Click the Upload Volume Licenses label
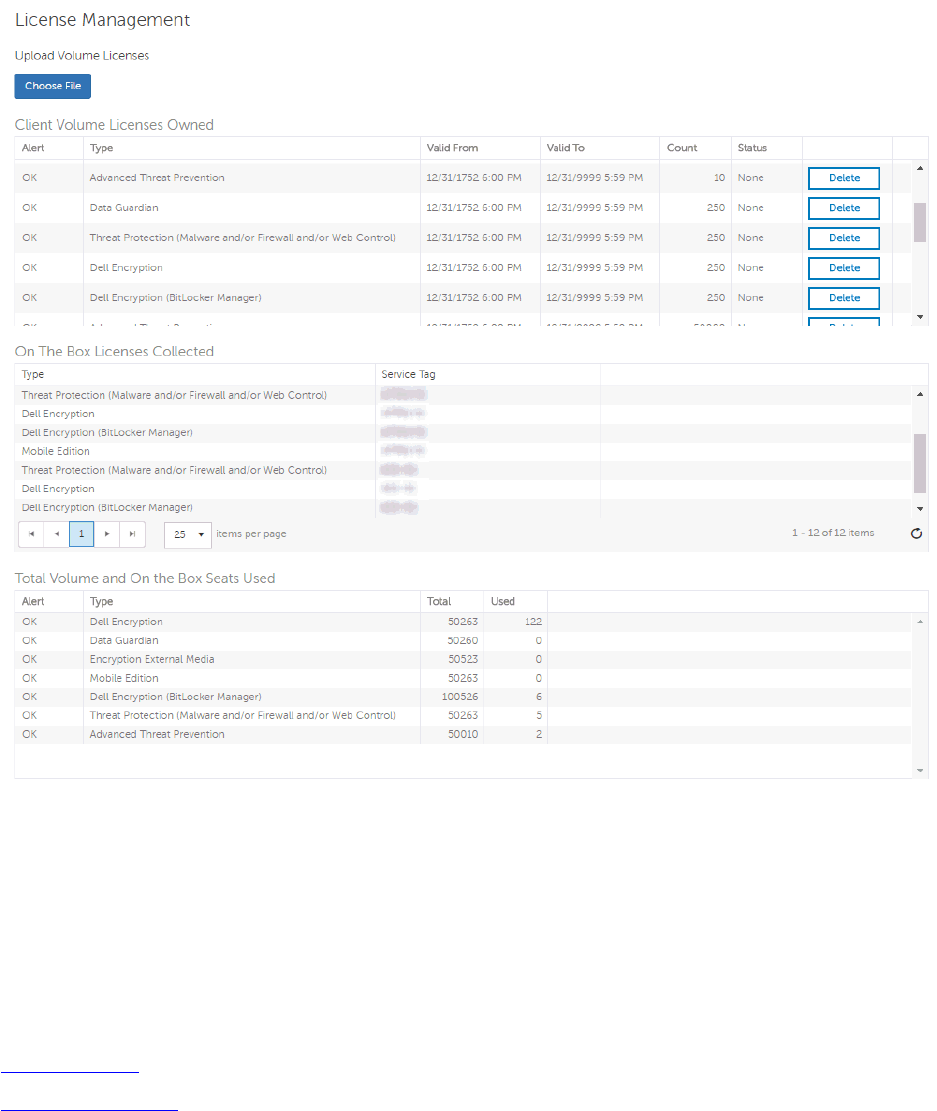 click(x=82, y=56)
